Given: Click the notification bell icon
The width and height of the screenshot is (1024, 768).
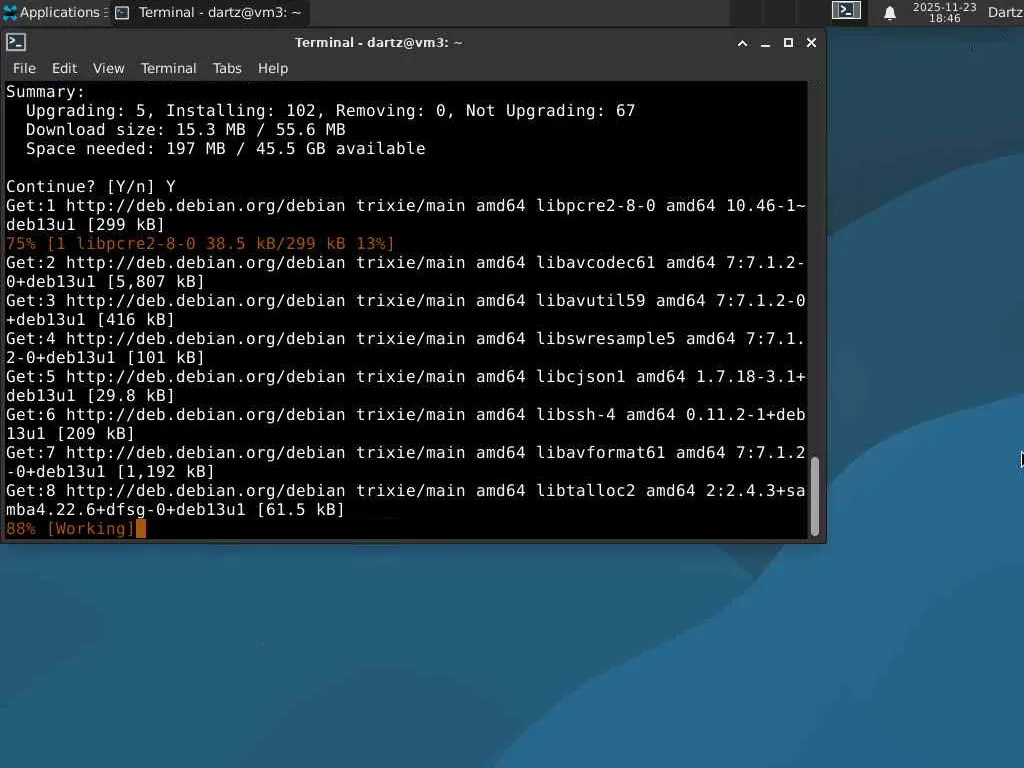Looking at the screenshot, I should tap(889, 13).
